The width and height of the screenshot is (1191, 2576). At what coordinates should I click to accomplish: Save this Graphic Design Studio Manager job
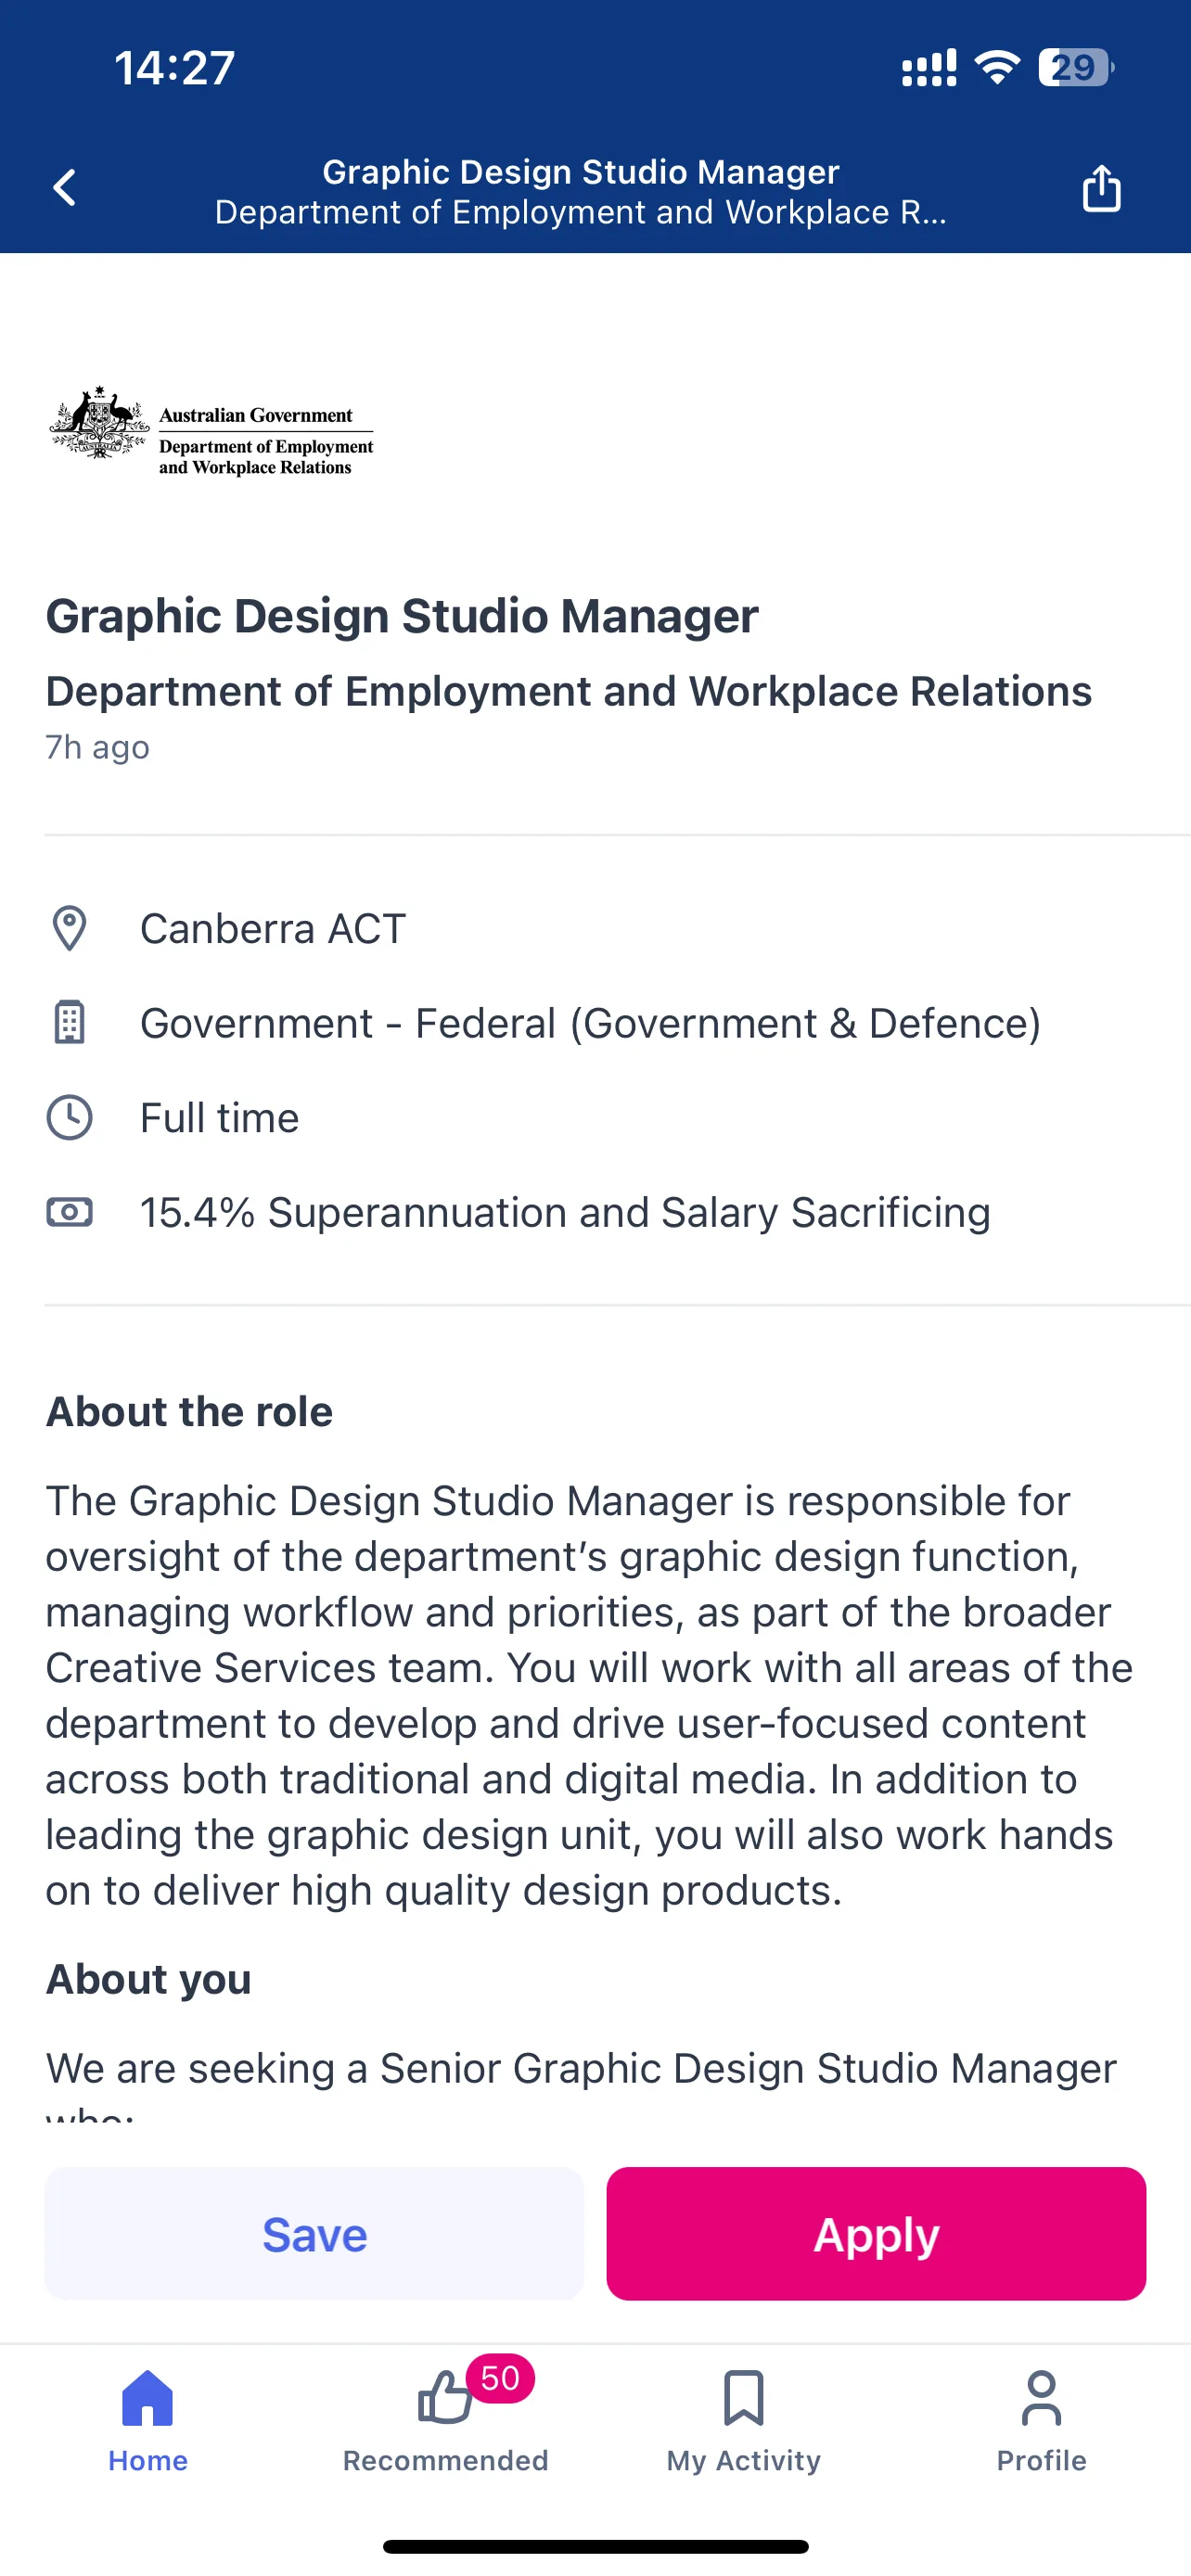314,2234
